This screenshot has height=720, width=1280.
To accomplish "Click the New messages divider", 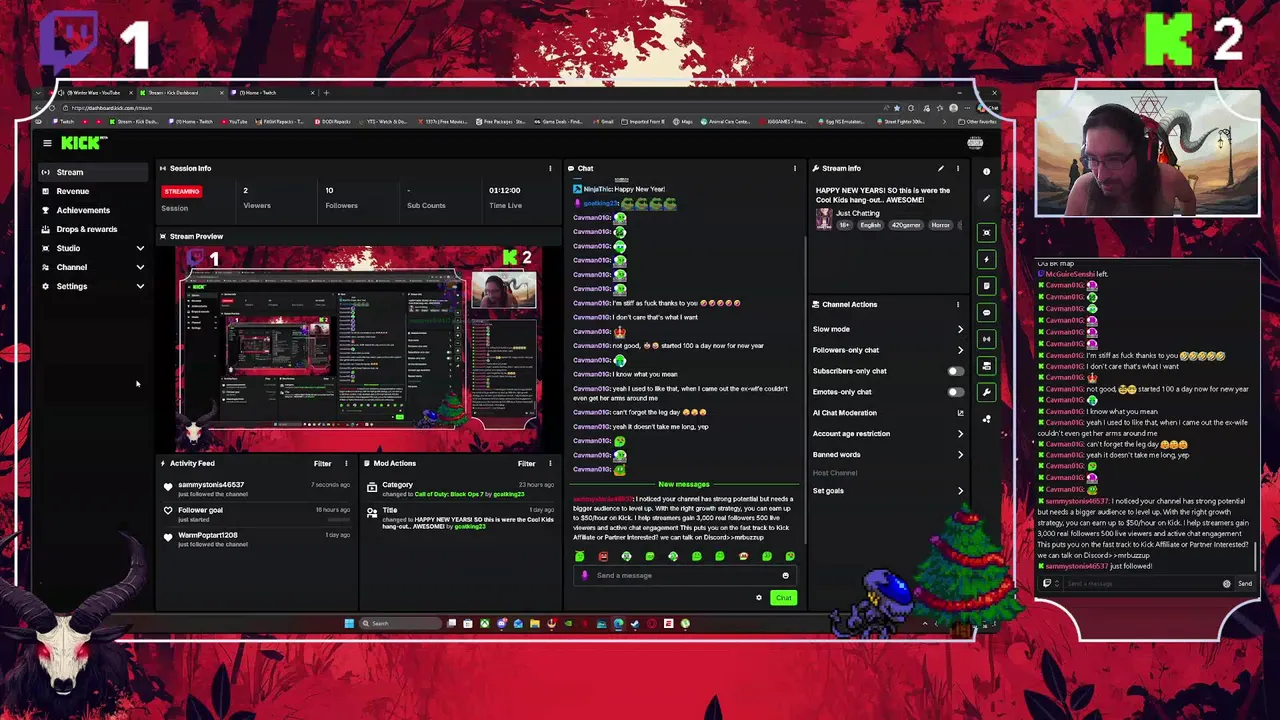I will click(x=684, y=484).
